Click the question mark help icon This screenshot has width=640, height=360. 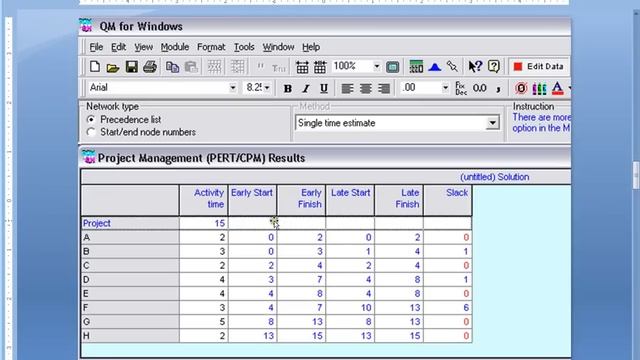(493, 66)
